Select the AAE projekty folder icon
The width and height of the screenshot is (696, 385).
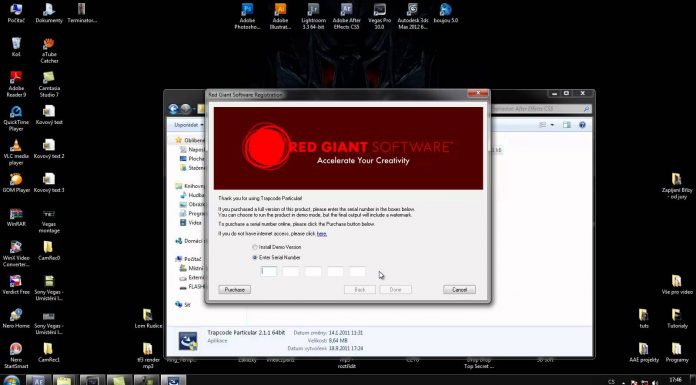644,353
